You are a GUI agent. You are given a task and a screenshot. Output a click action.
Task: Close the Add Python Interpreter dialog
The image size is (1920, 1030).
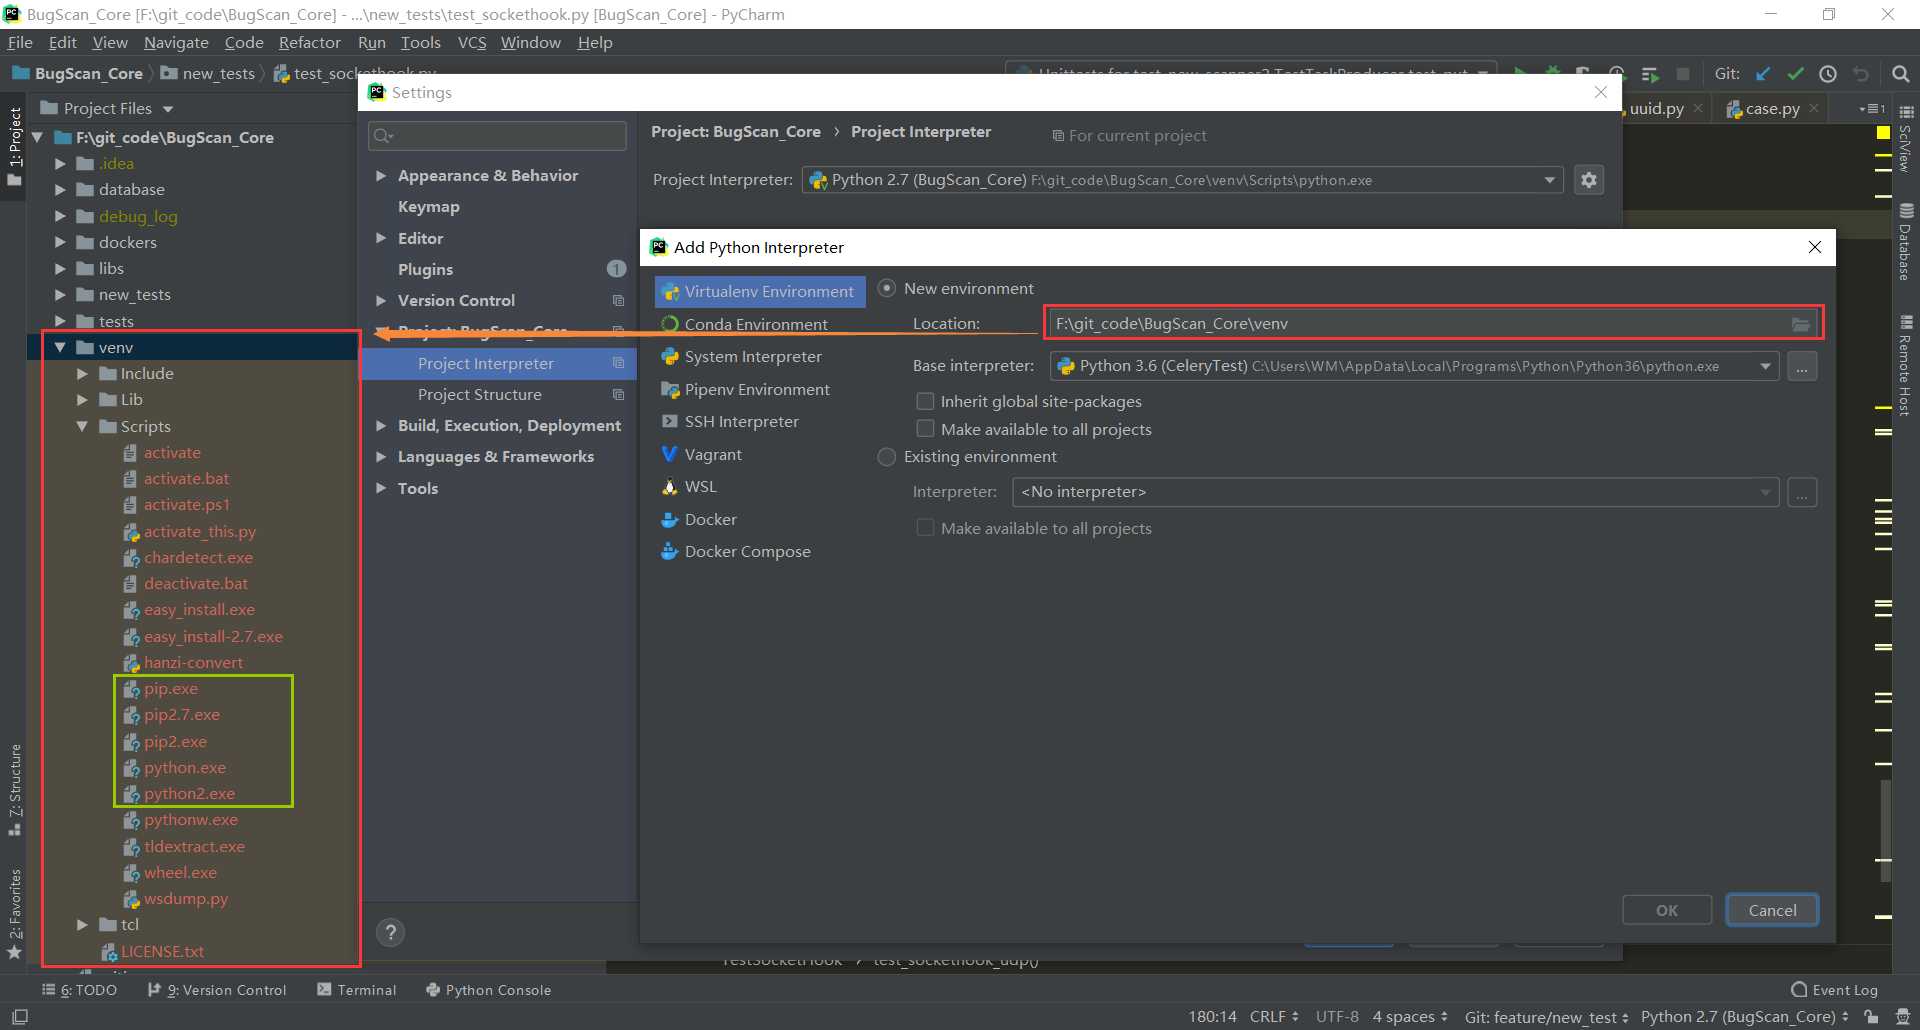coord(1814,247)
